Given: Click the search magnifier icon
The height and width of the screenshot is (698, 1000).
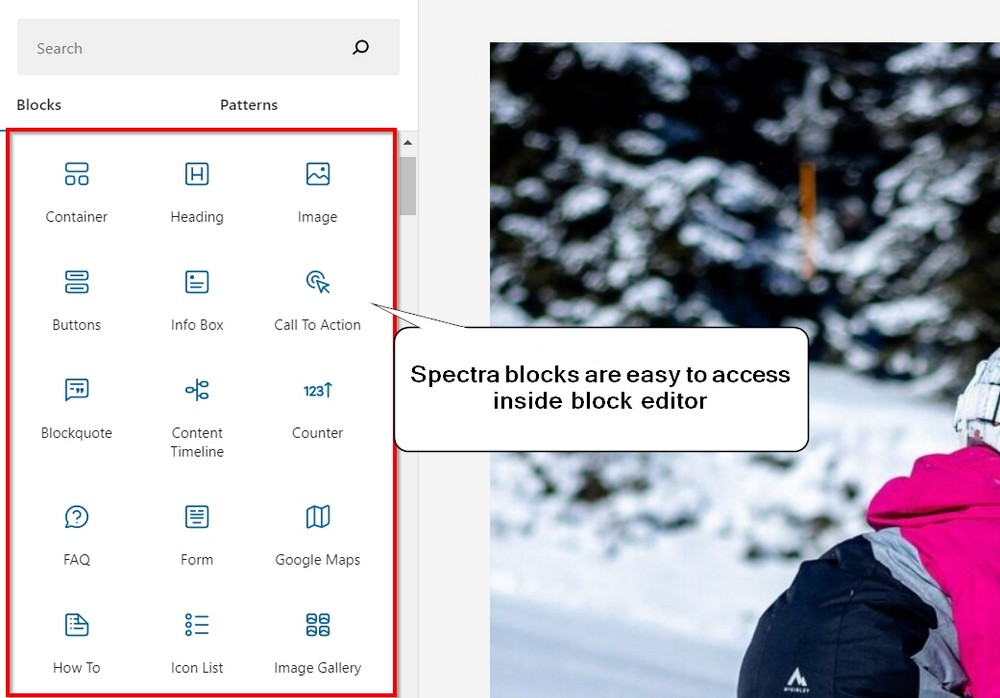Looking at the screenshot, I should point(360,47).
